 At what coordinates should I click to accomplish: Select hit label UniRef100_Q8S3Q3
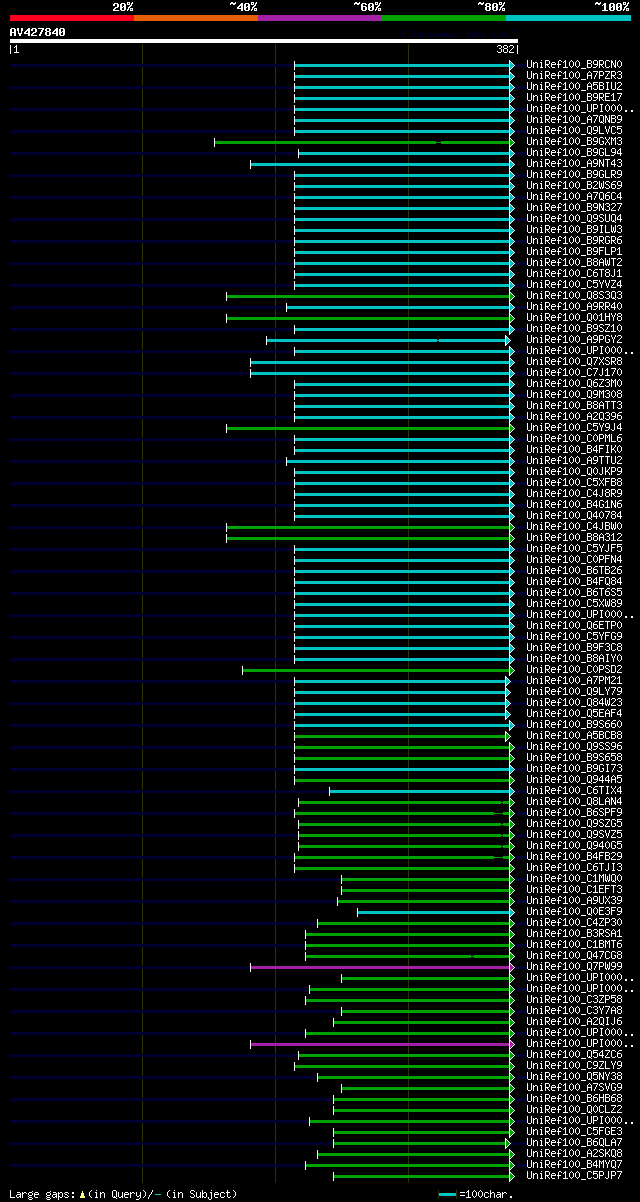click(x=575, y=296)
